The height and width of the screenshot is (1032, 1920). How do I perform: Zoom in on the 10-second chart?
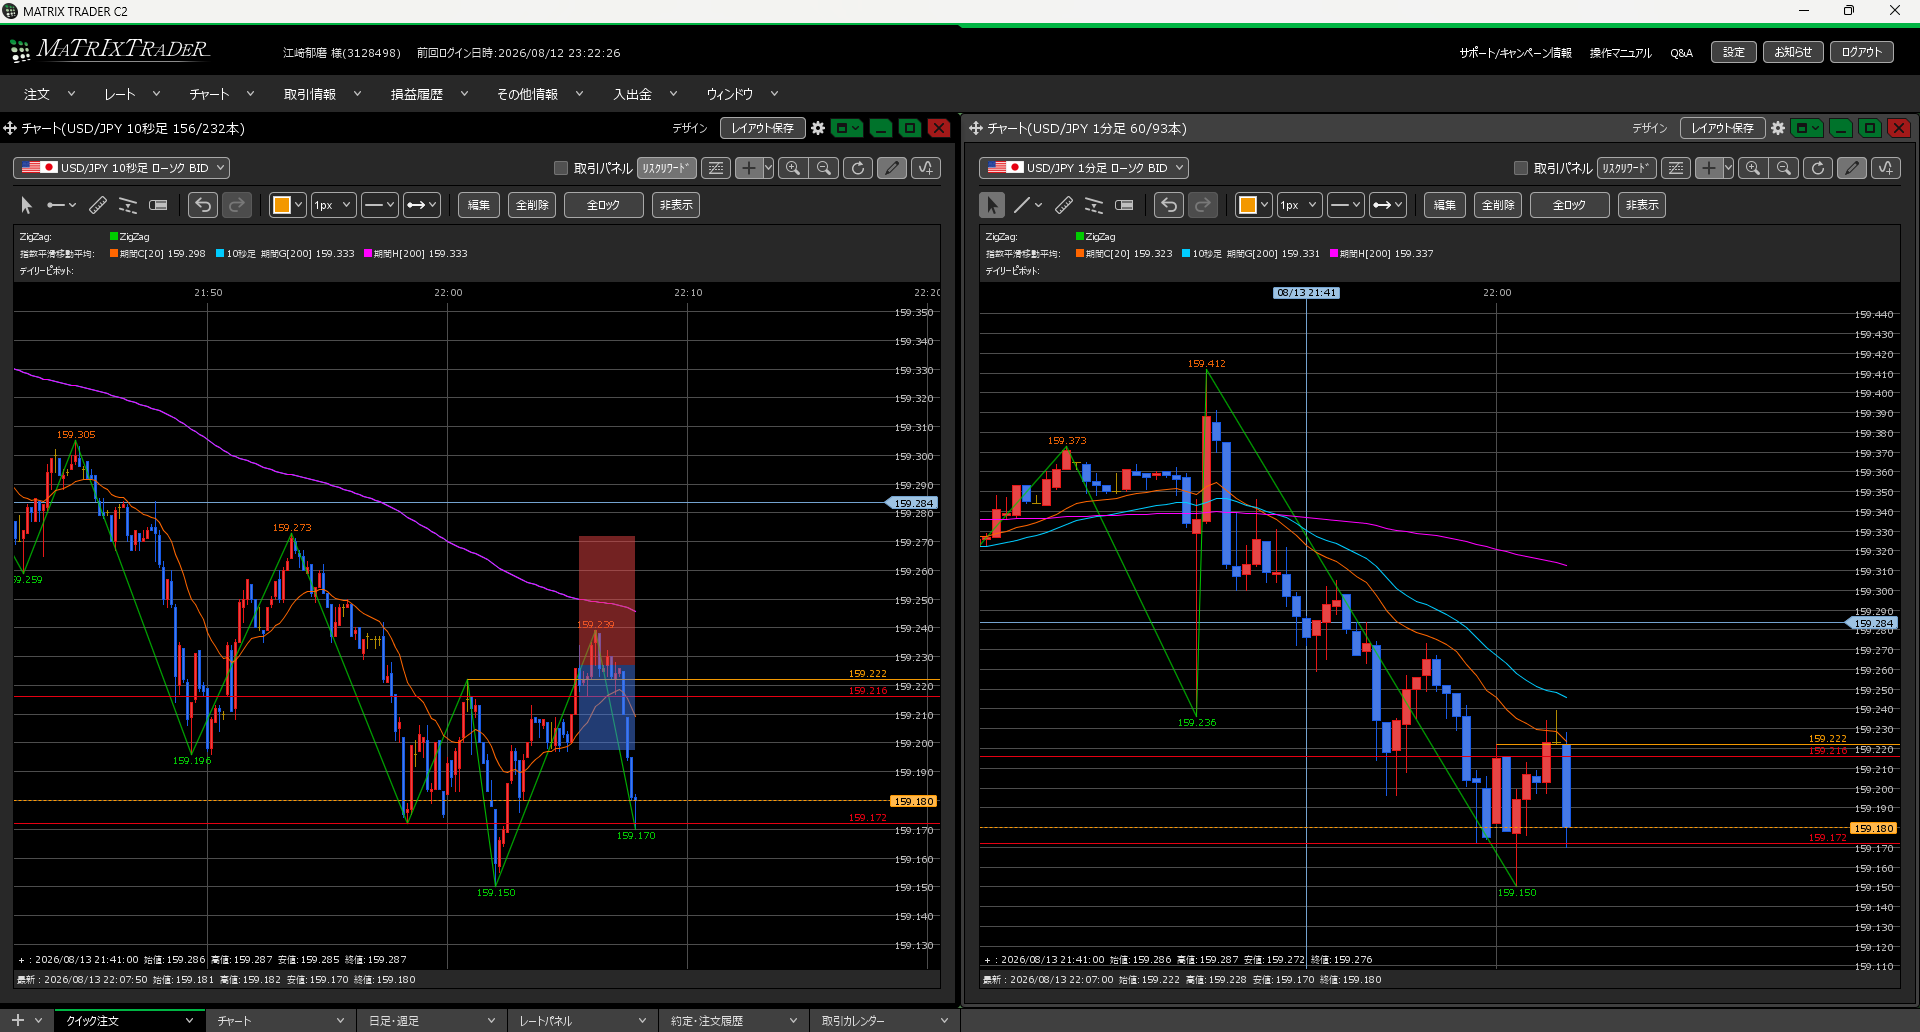(793, 168)
